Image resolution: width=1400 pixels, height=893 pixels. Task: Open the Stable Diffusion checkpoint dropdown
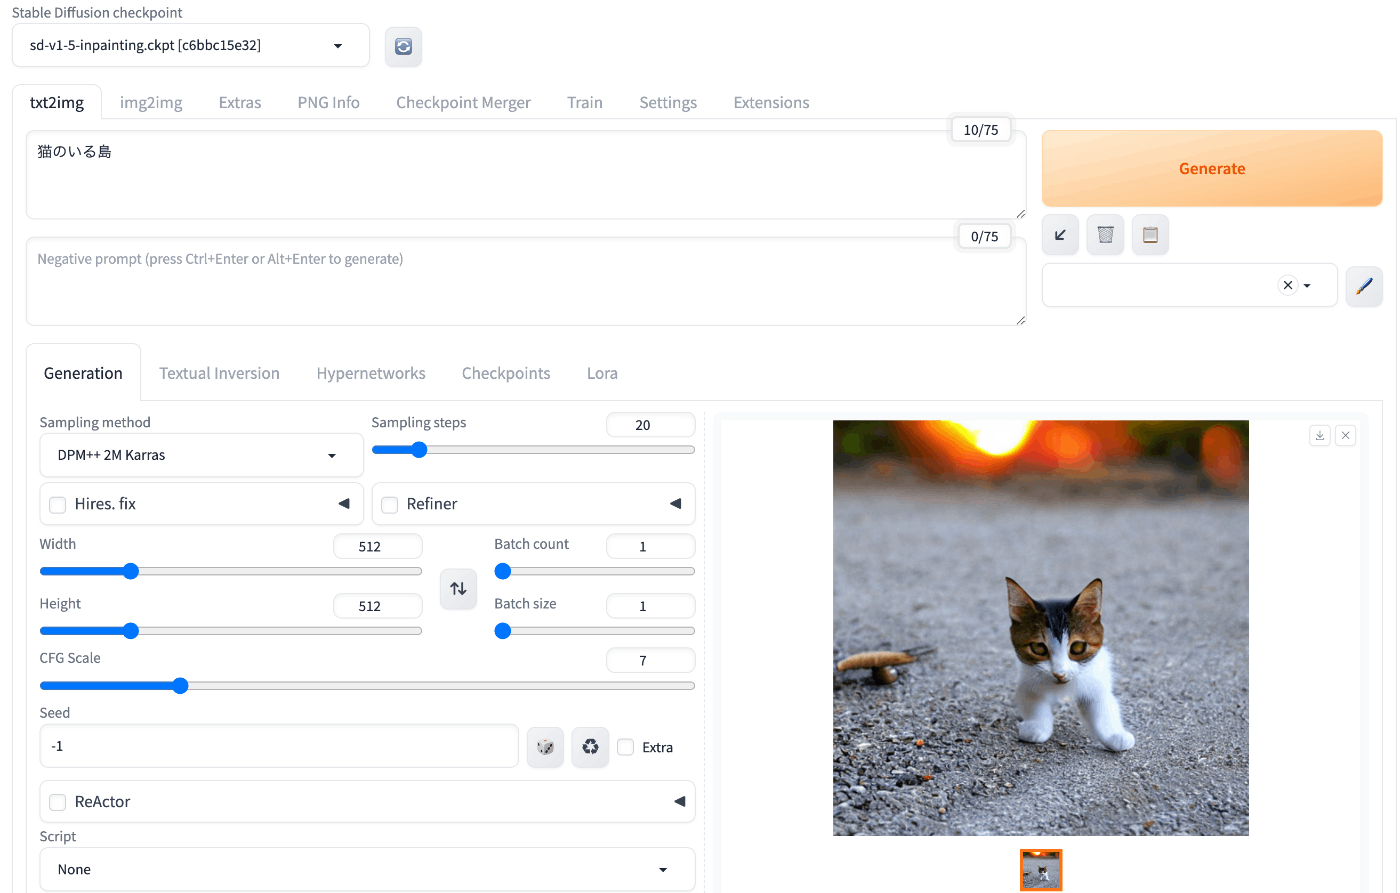coord(191,46)
